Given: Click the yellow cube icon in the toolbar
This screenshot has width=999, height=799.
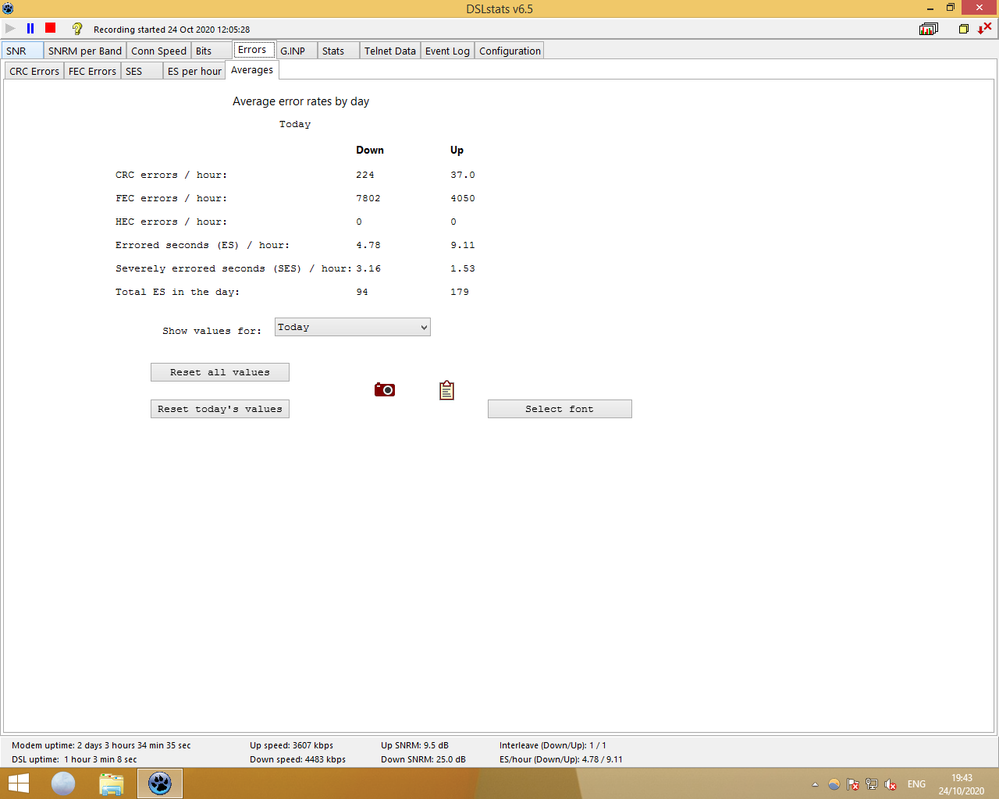Looking at the screenshot, I should [964, 29].
